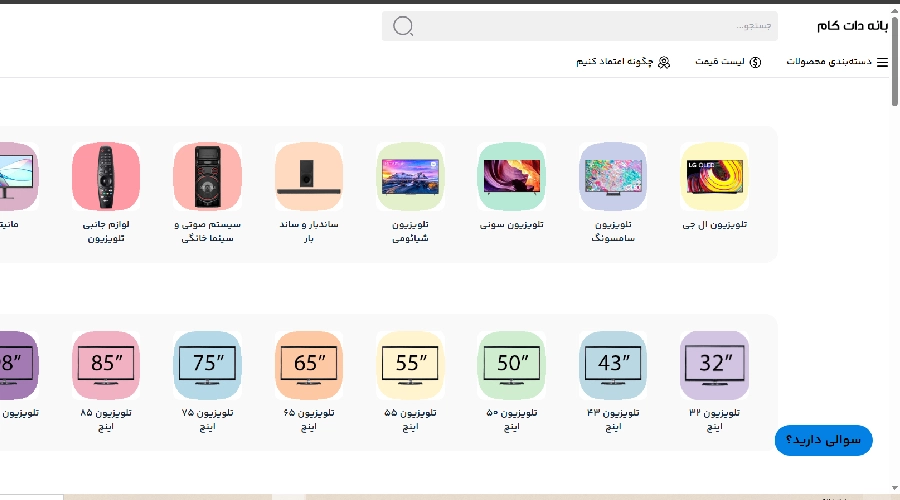Select the LG OLED television icon
900x500 pixels.
715,176
